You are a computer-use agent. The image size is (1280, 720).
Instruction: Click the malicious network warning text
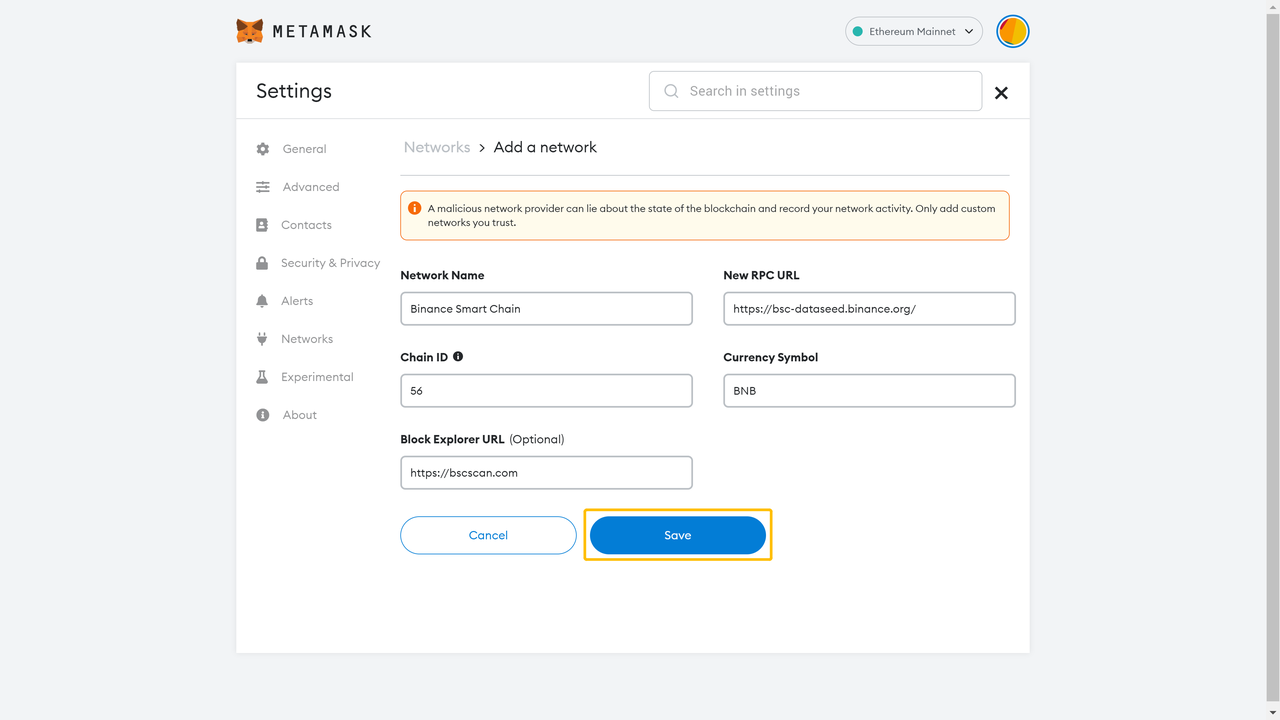tap(711, 215)
